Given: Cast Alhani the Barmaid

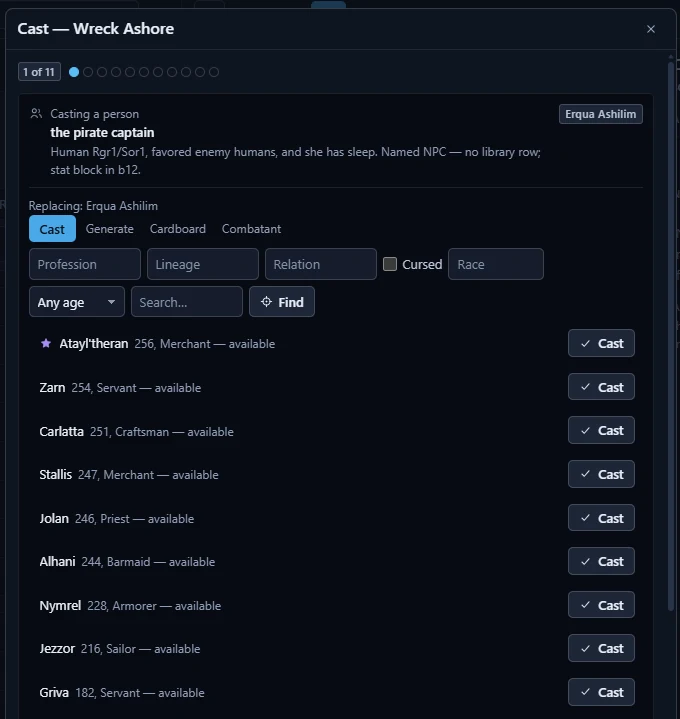Looking at the screenshot, I should [x=601, y=561].
